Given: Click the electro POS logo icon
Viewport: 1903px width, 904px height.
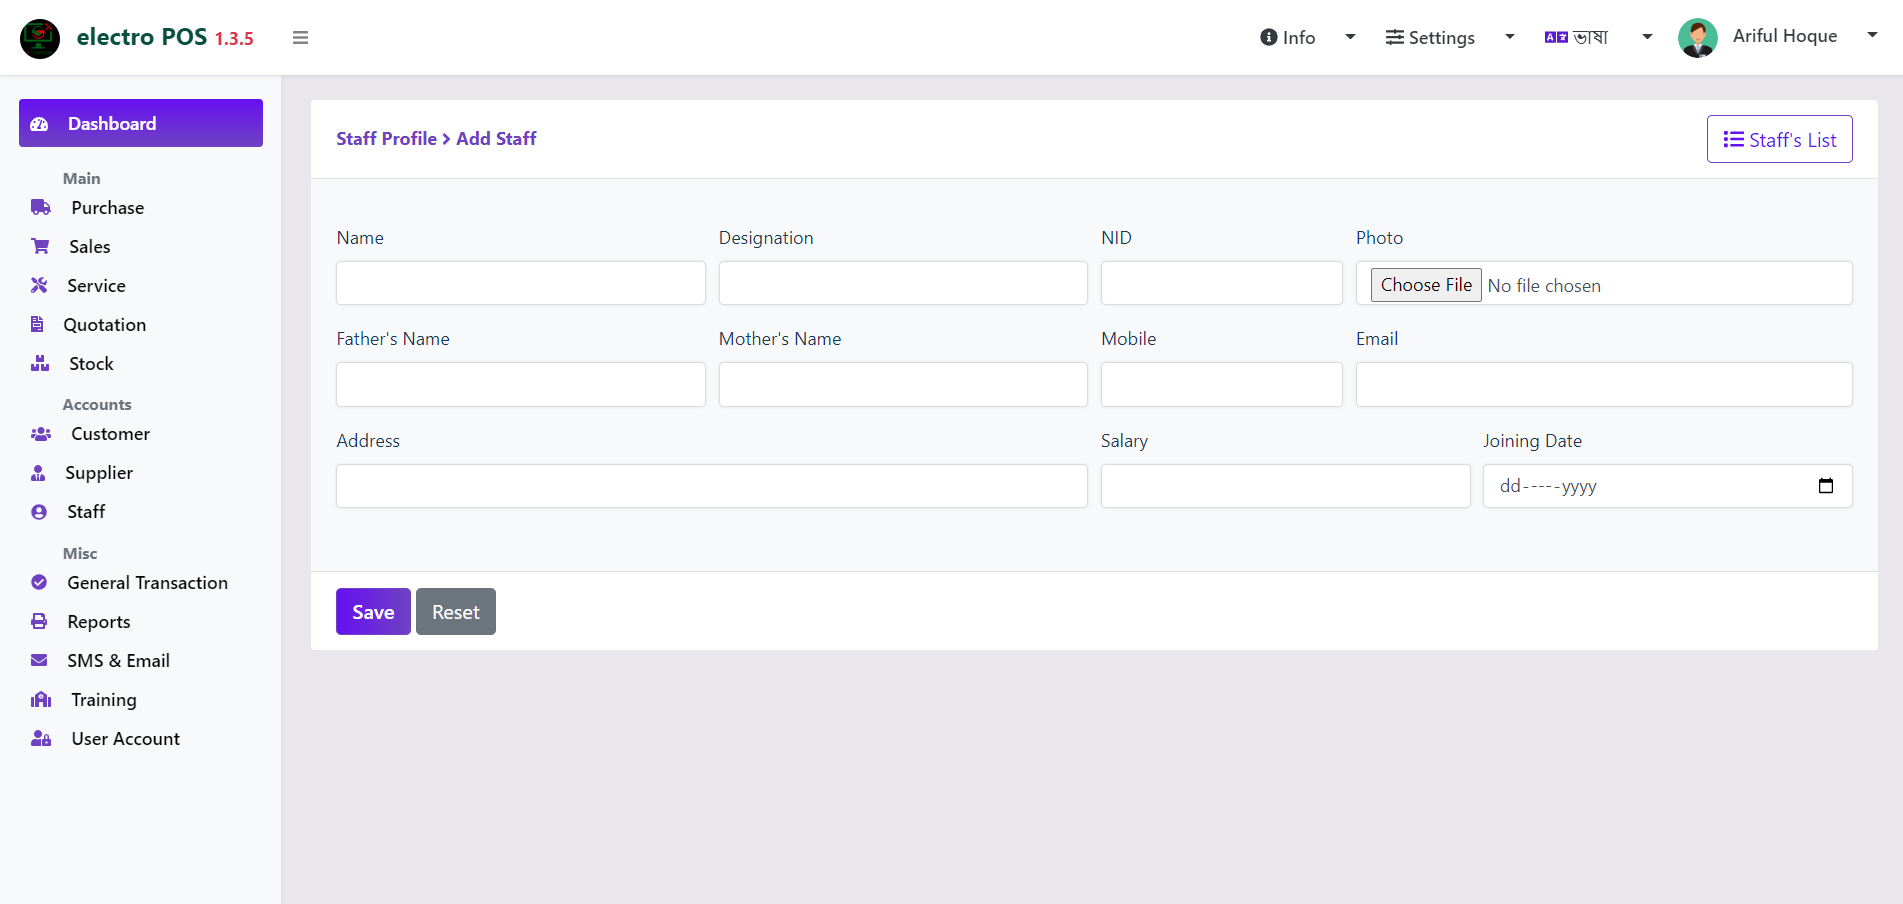Looking at the screenshot, I should click(40, 38).
